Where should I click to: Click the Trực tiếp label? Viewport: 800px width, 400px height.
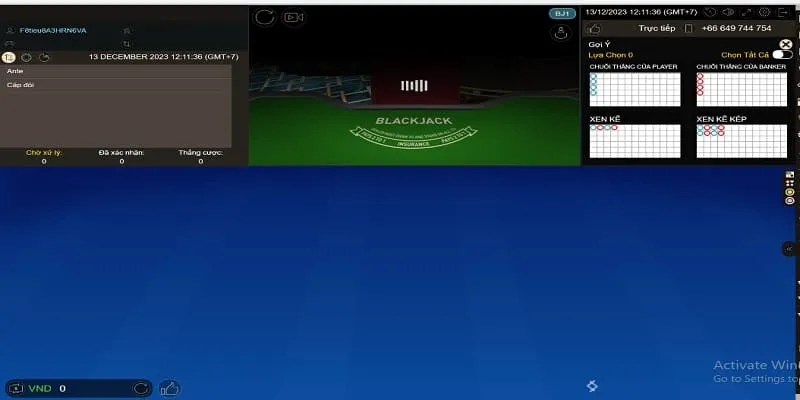click(x=657, y=28)
